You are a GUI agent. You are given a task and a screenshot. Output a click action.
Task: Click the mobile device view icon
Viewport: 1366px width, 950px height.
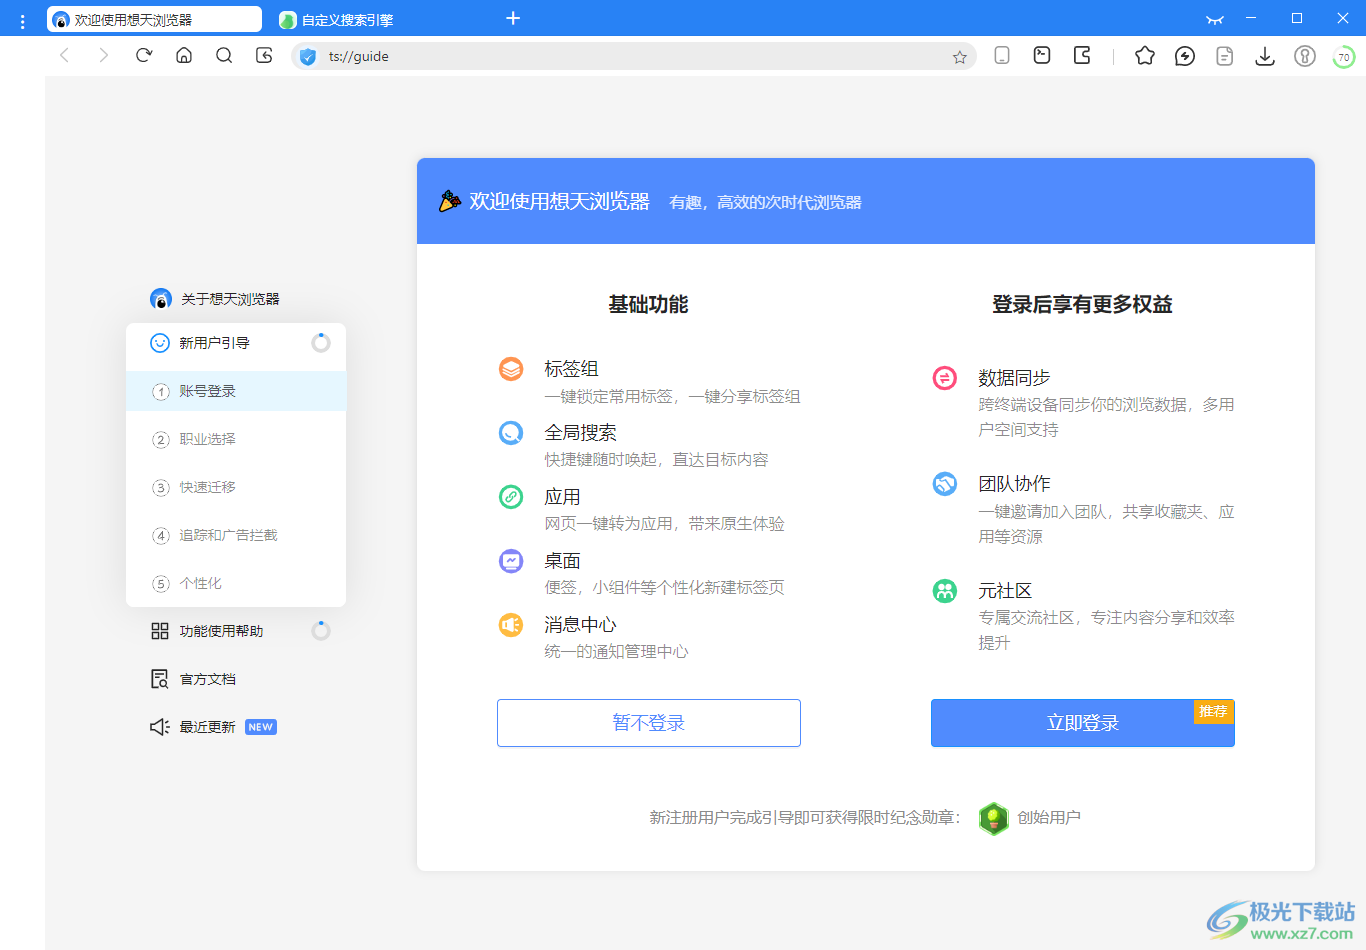click(x=1002, y=56)
